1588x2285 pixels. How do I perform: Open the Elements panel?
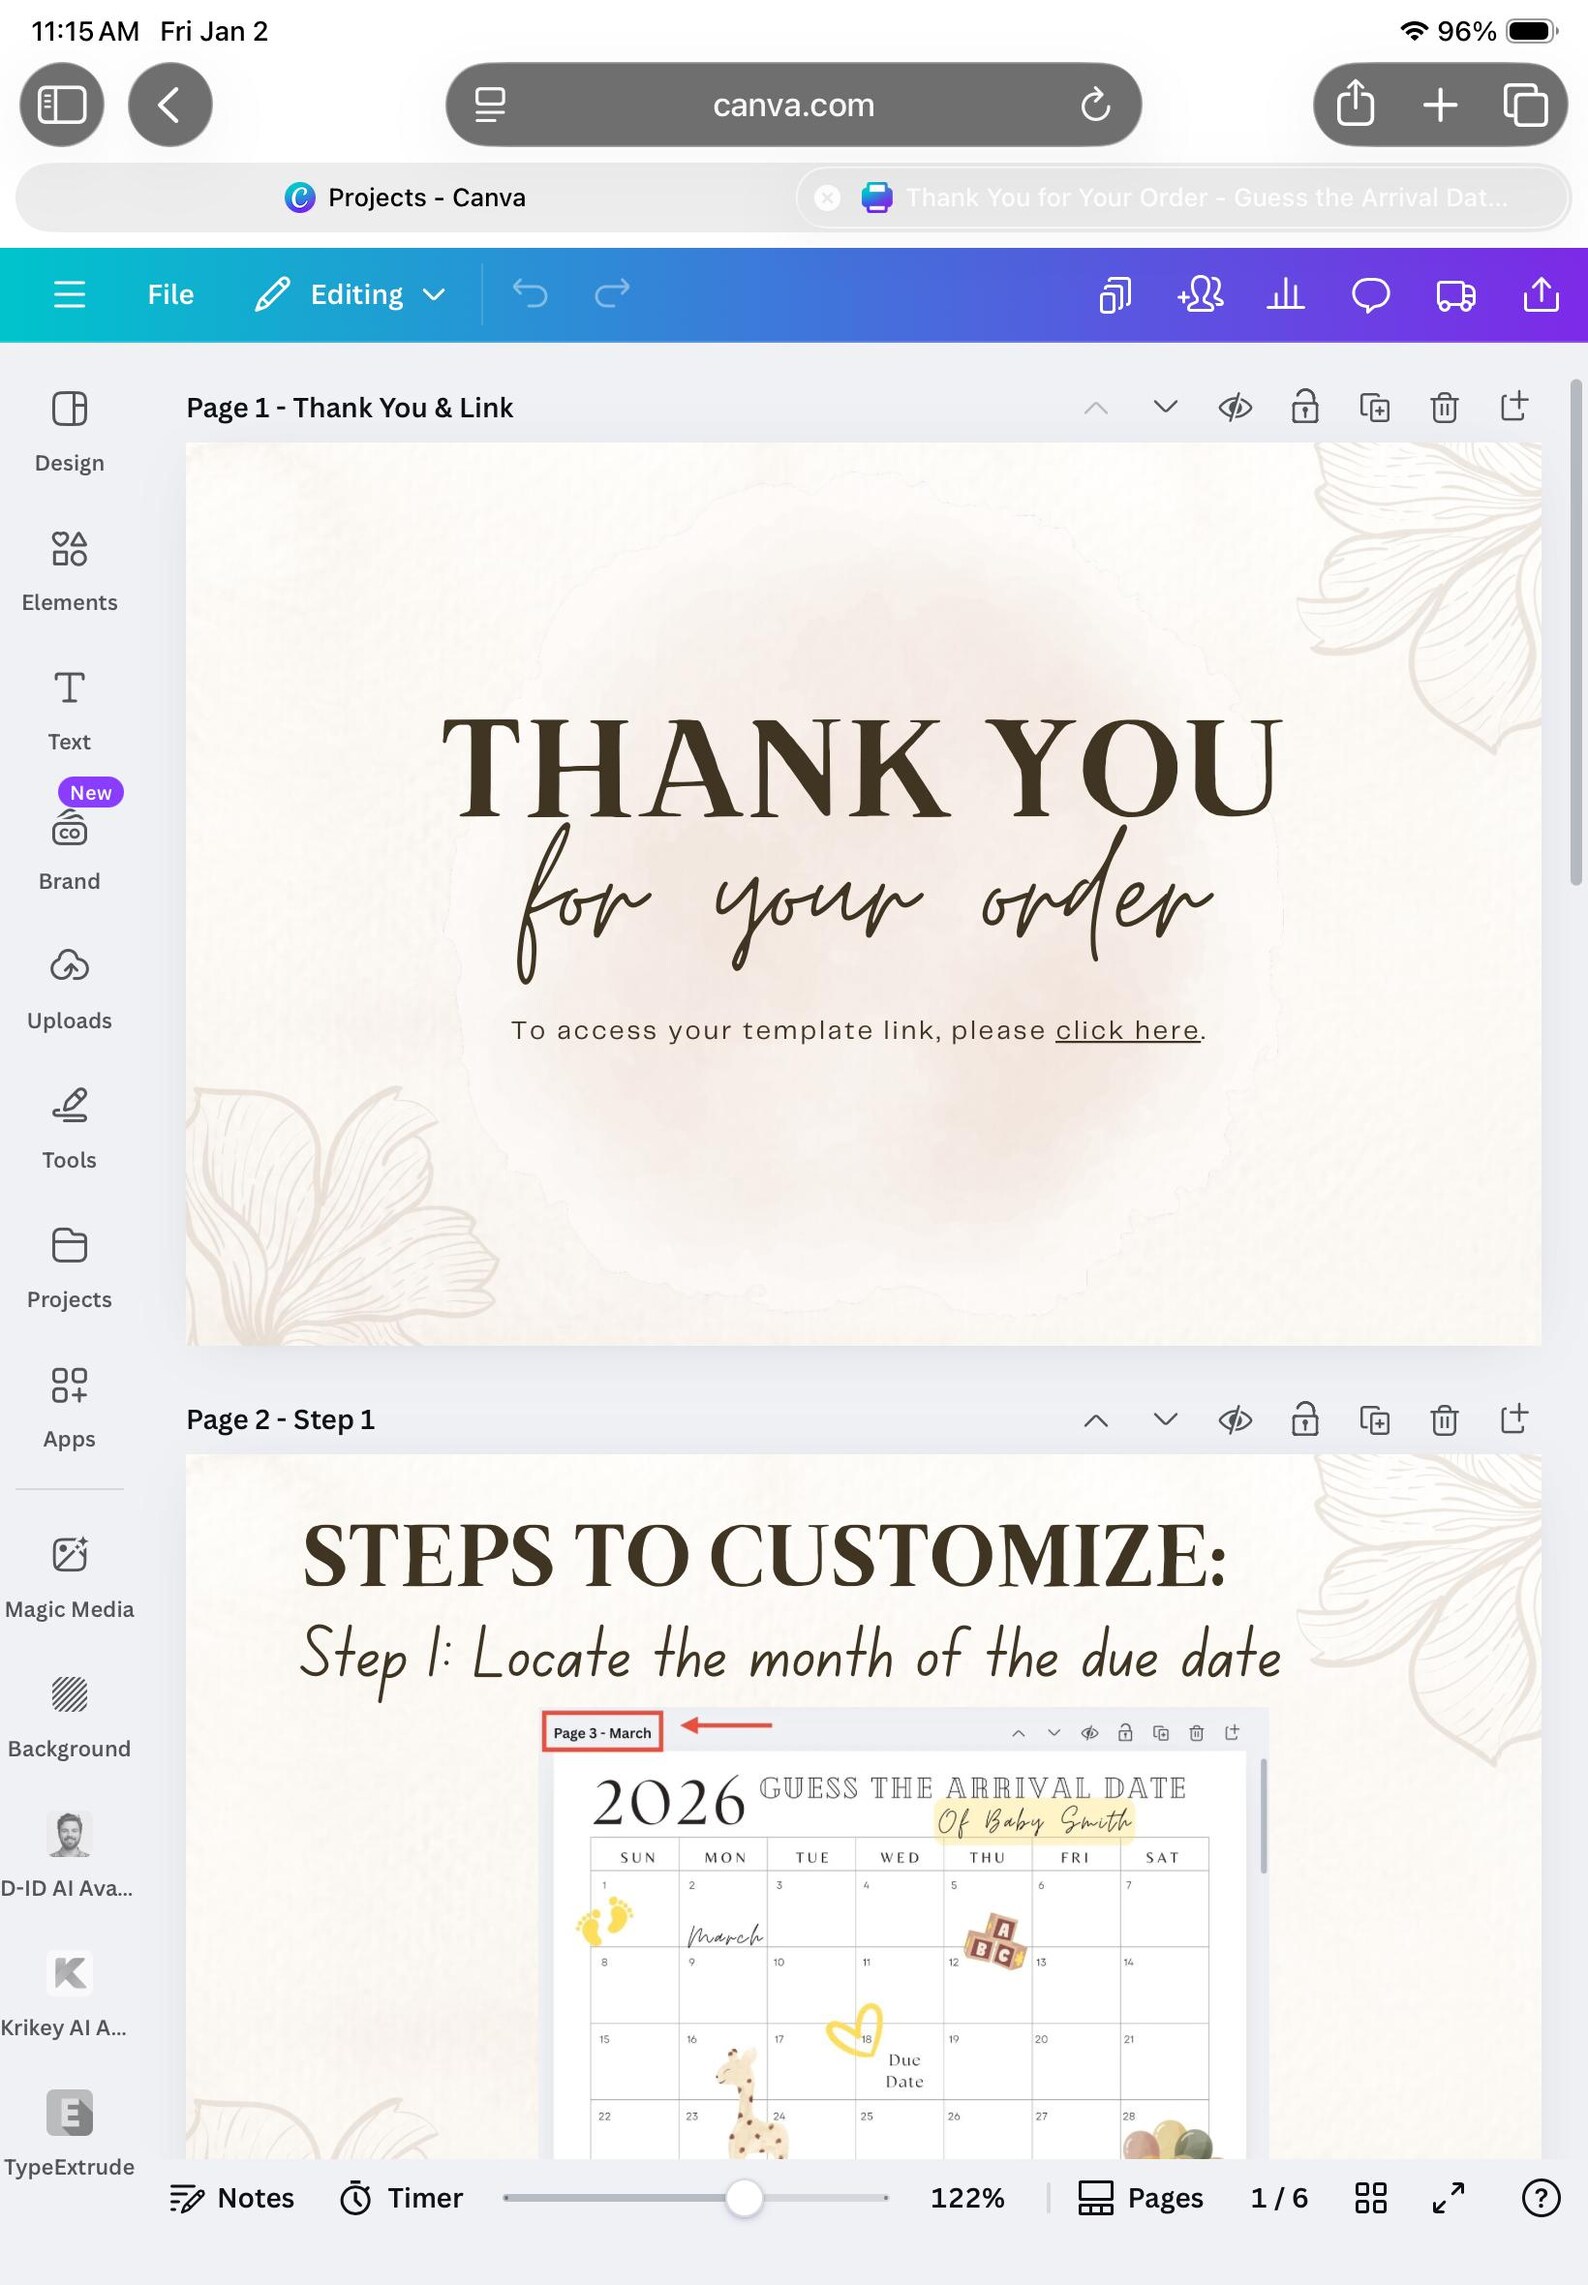tap(69, 571)
